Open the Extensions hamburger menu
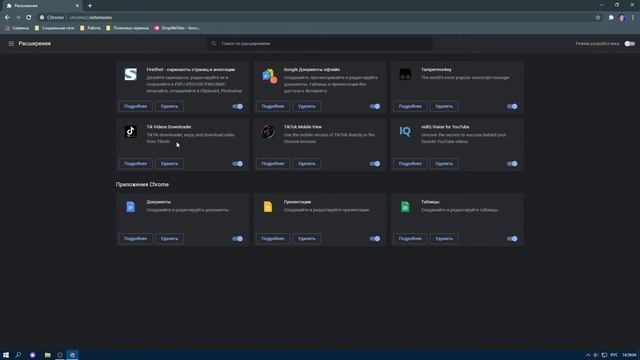 pyautogui.click(x=11, y=44)
